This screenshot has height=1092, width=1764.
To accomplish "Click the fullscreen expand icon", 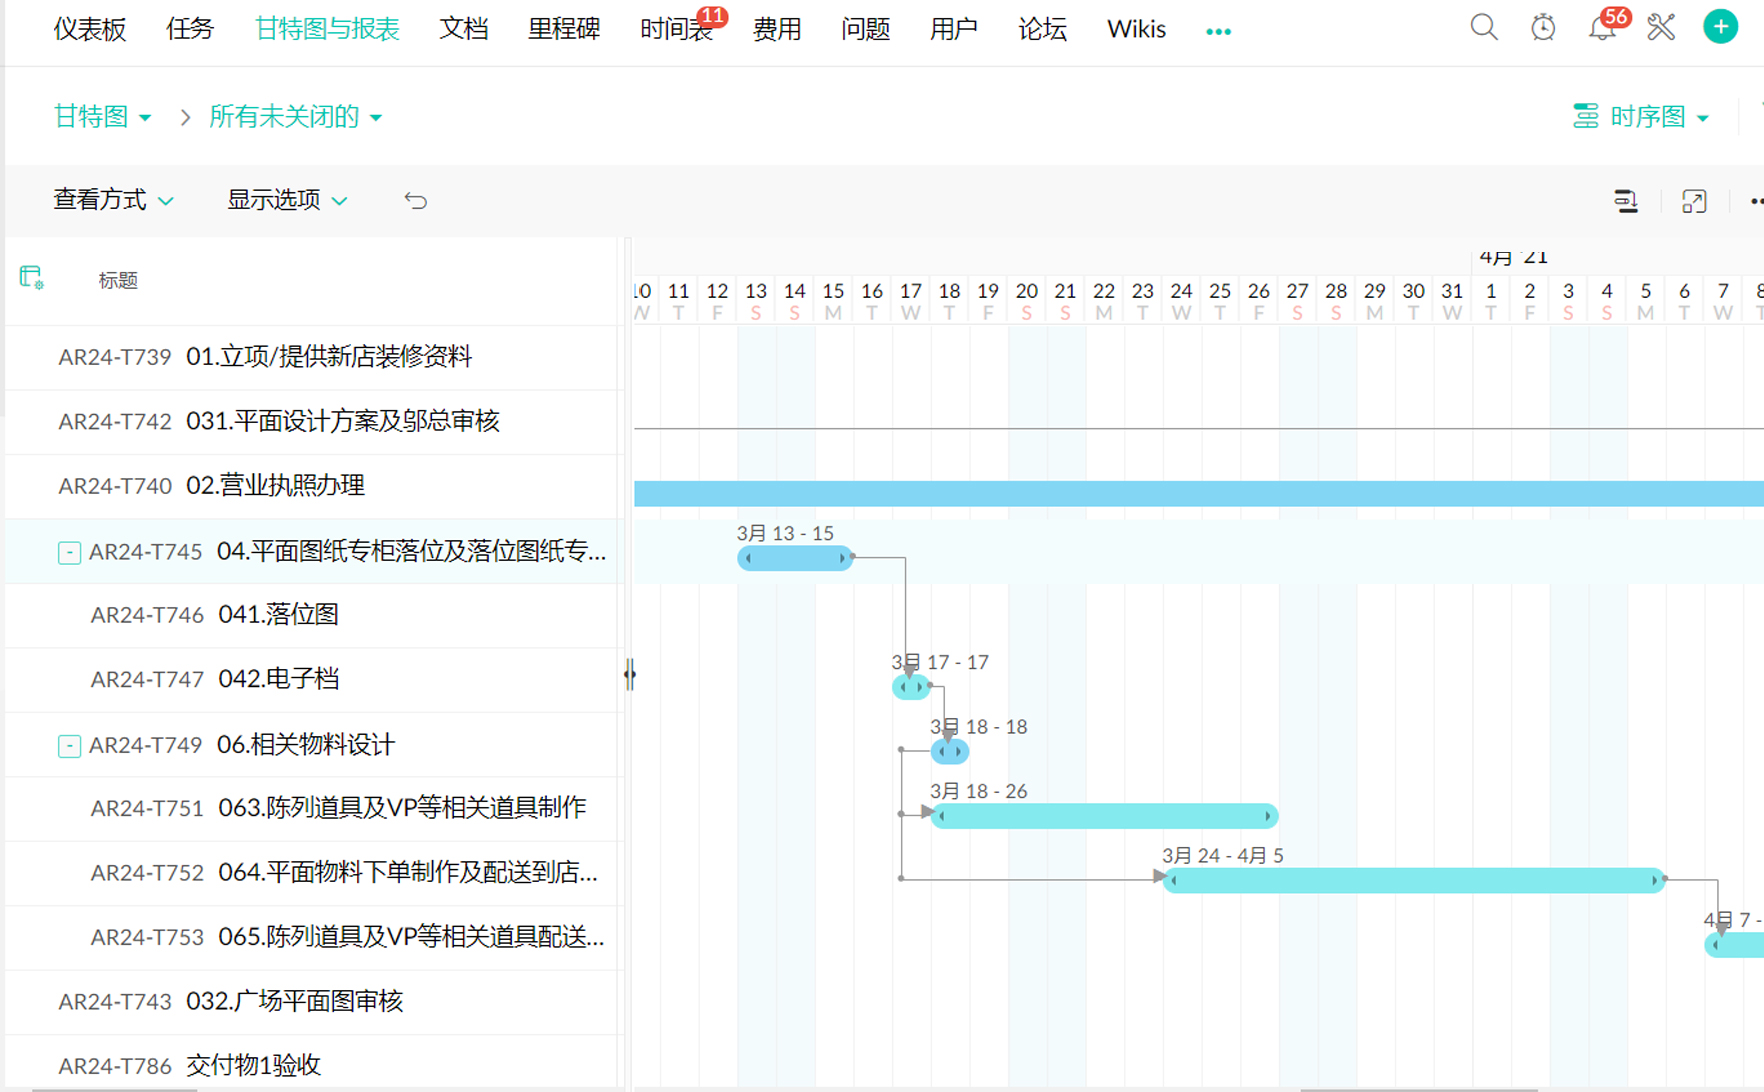I will [1694, 201].
